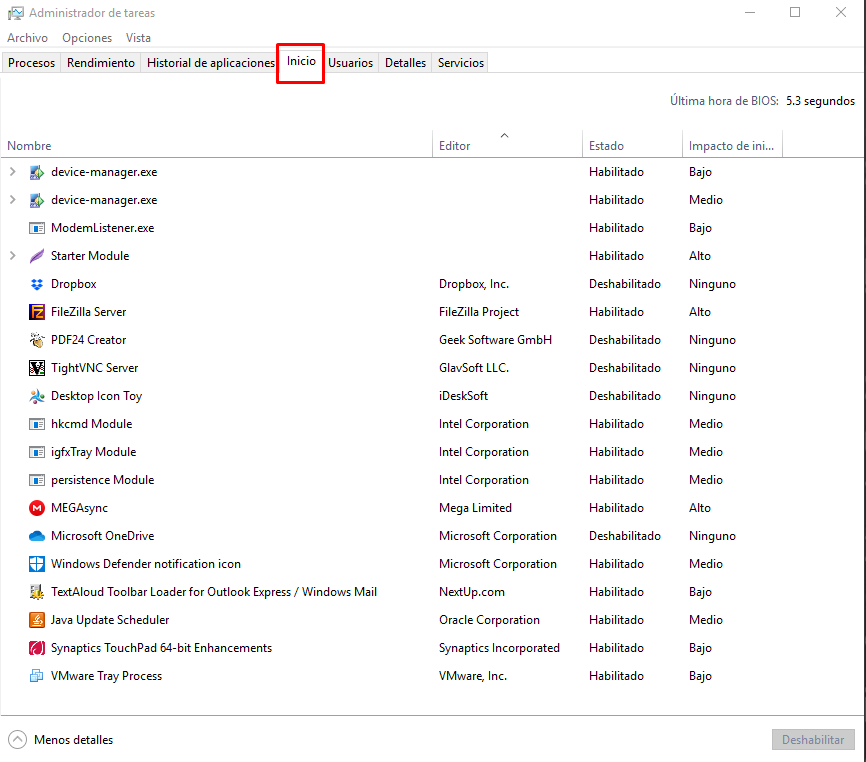
Task: Select the PDF24 Creator name
Action: pyautogui.click(x=88, y=340)
